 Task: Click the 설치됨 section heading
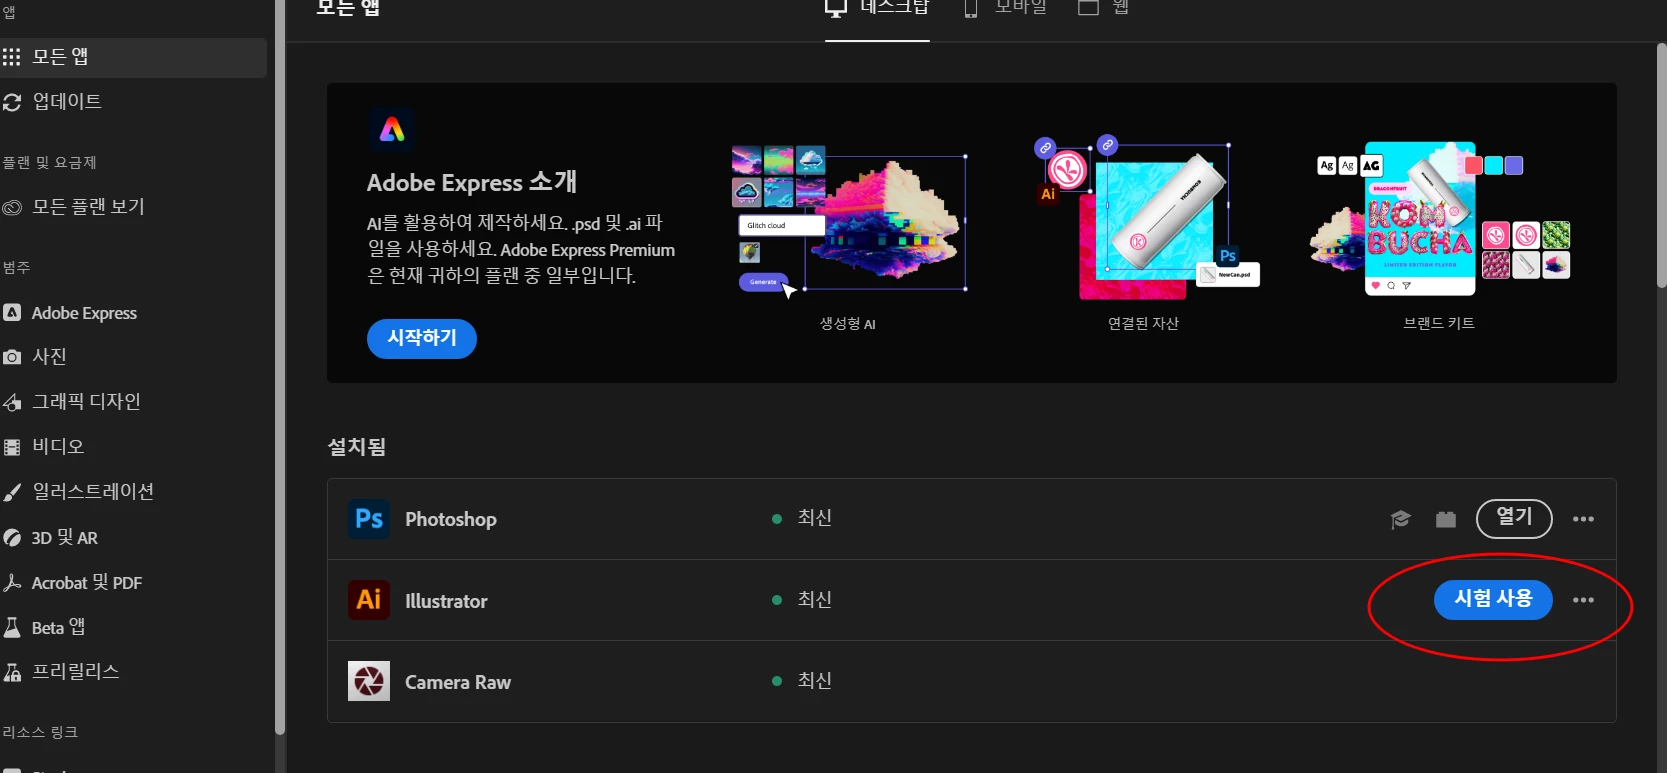click(x=357, y=447)
